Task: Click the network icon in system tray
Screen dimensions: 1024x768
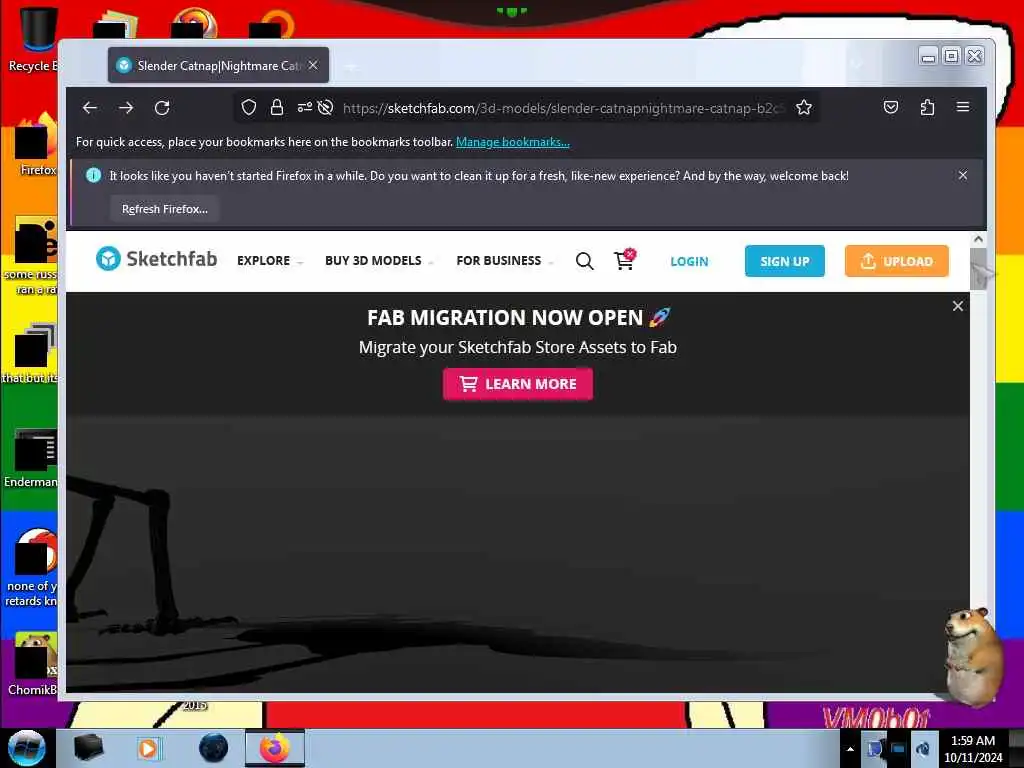Action: [x=898, y=749]
